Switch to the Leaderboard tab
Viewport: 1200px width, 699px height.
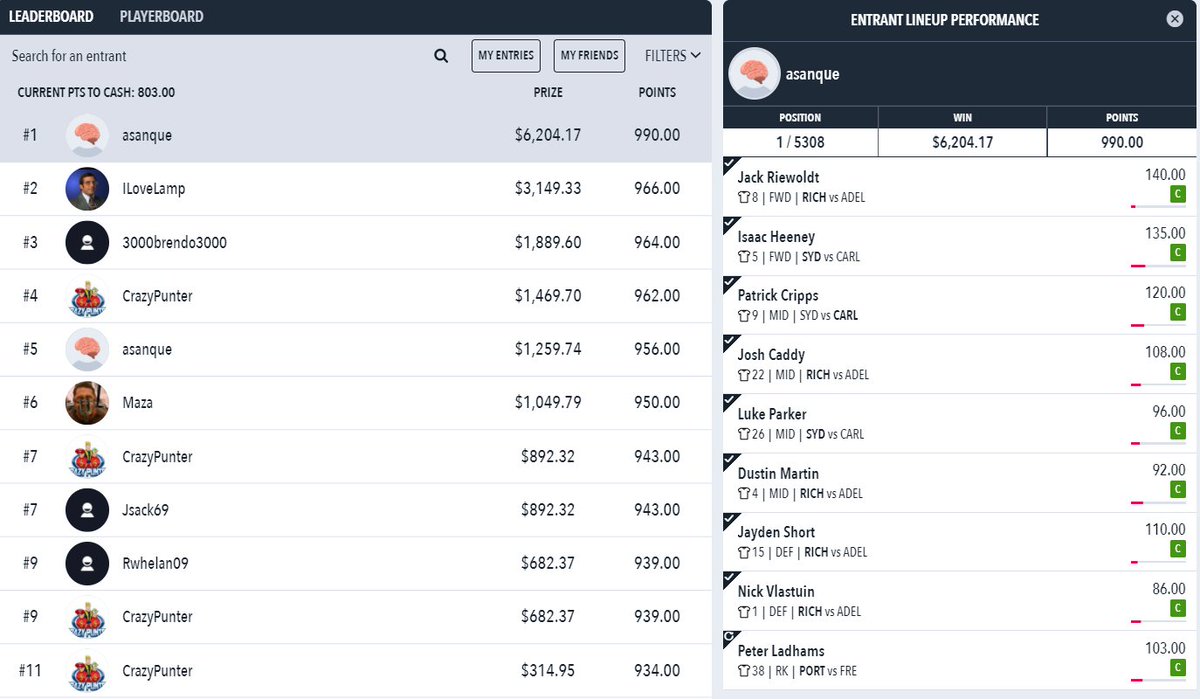pyautogui.click(x=51, y=17)
